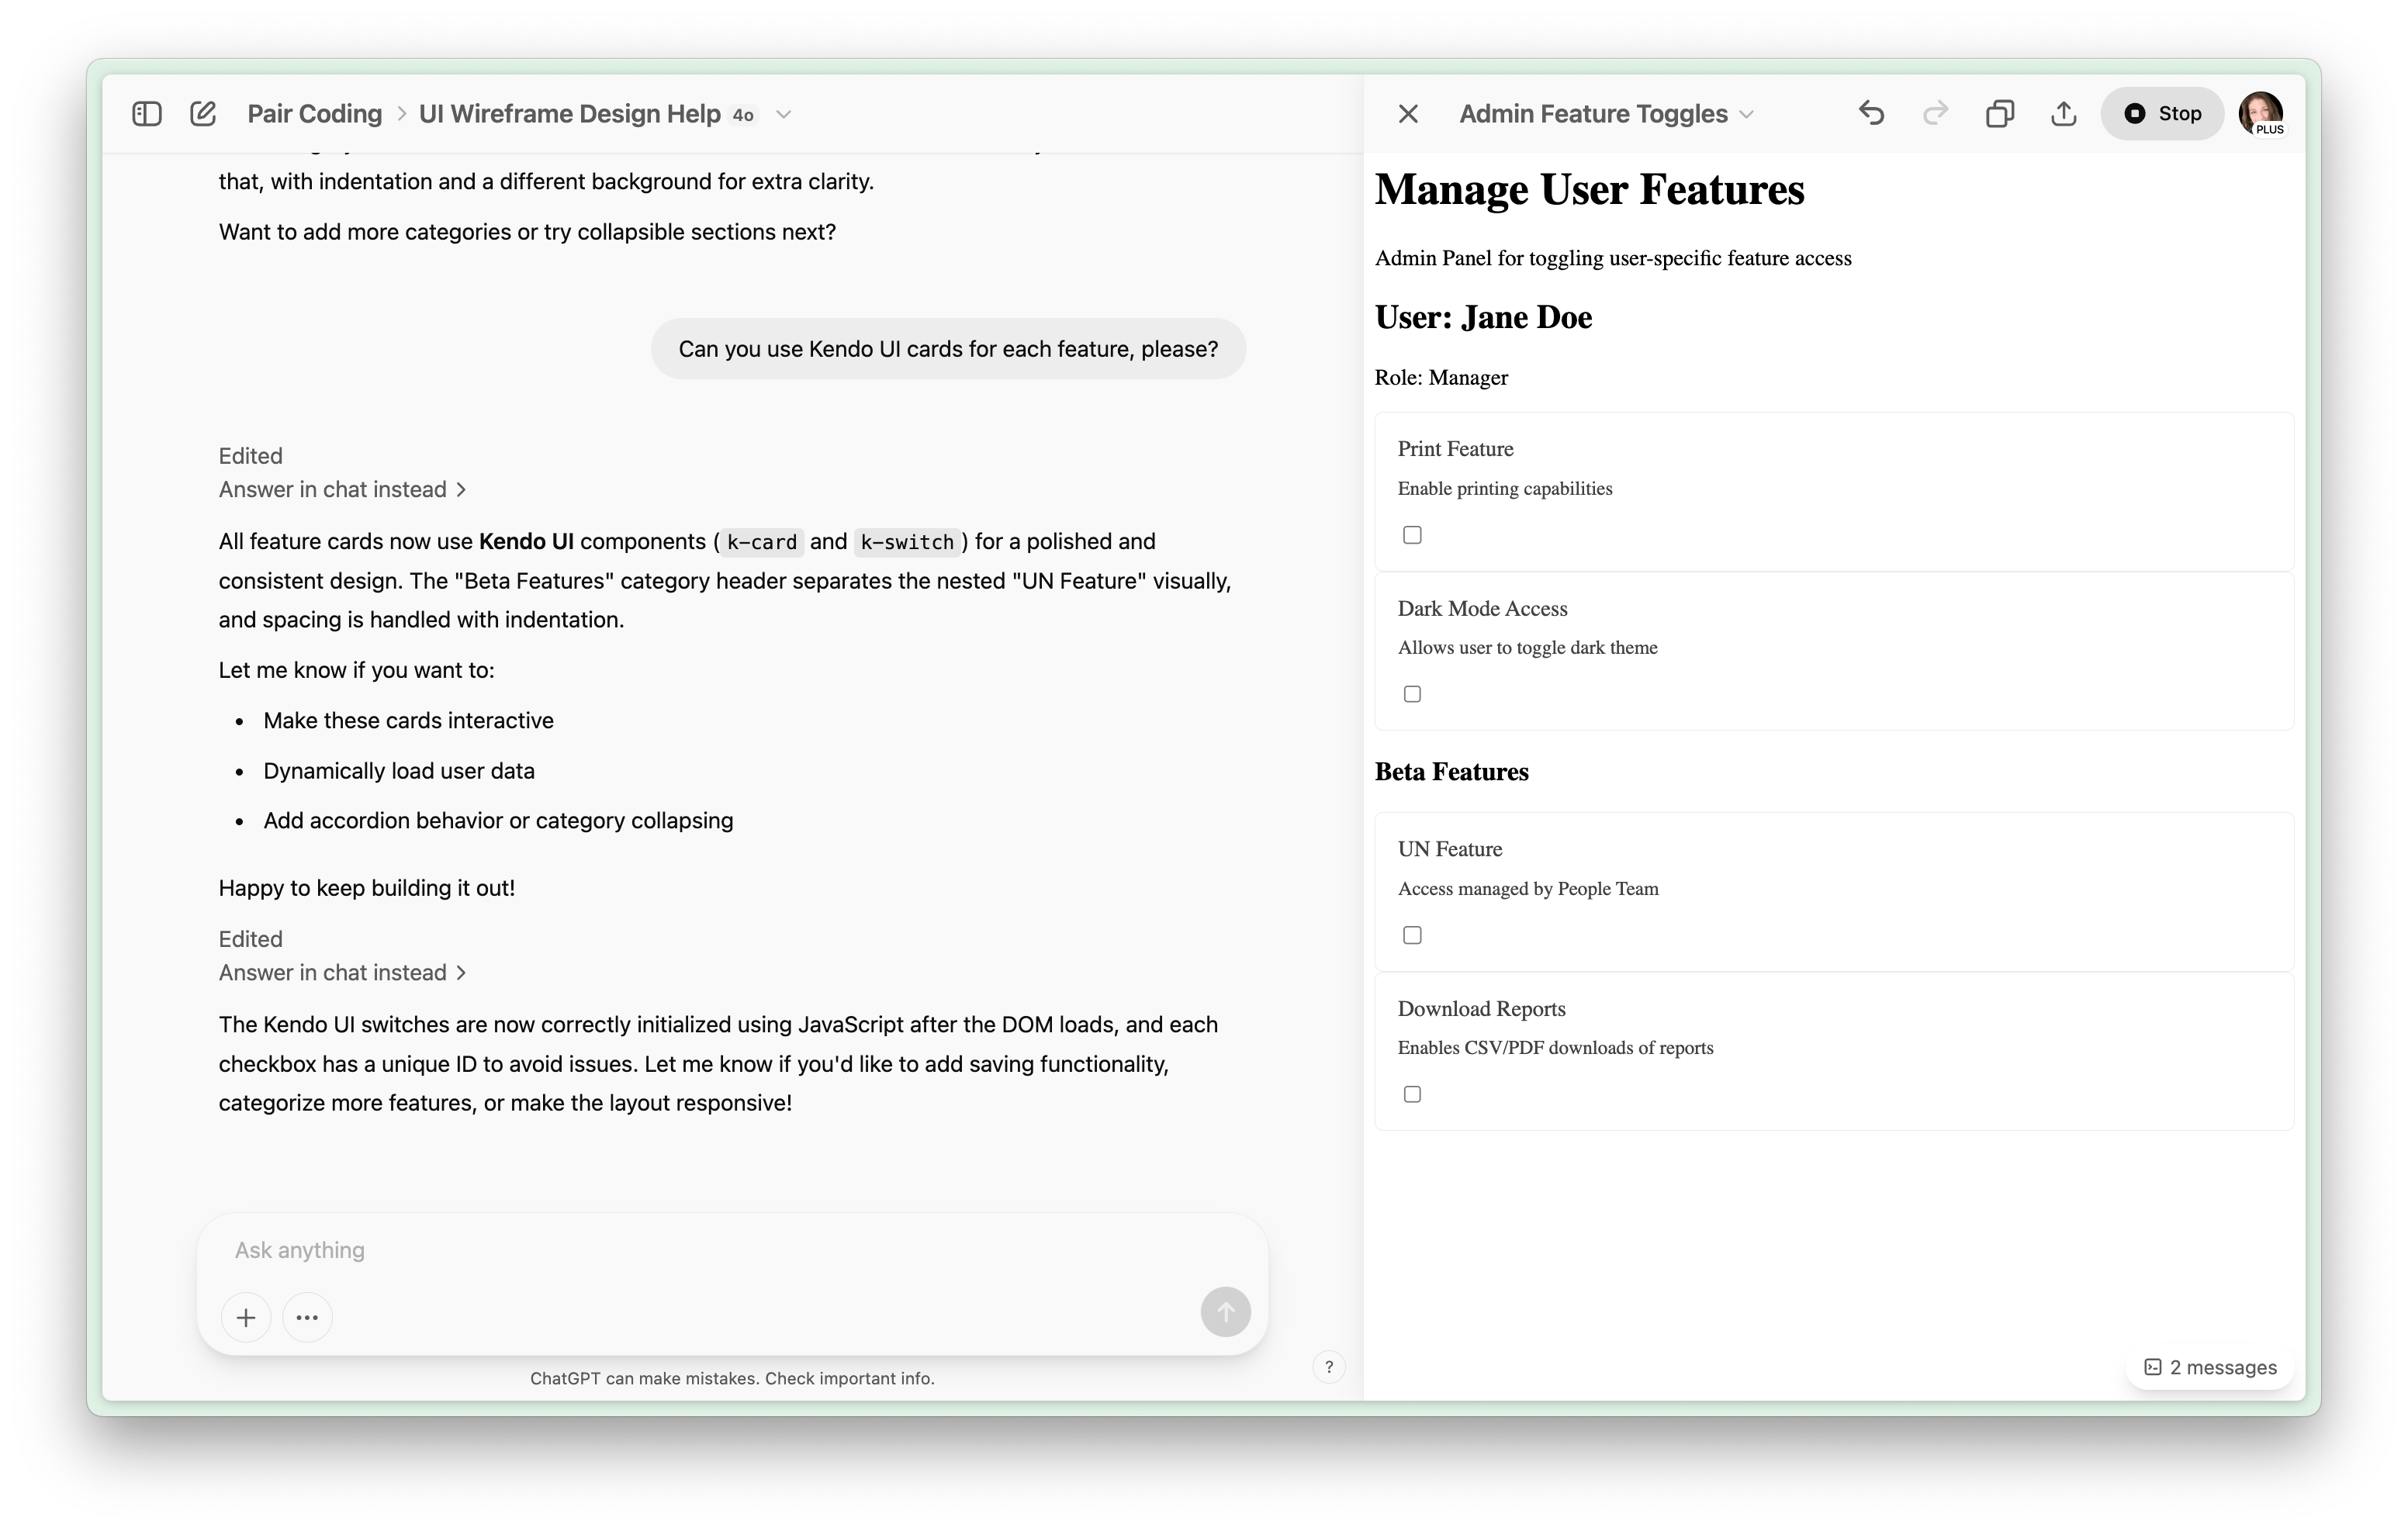
Task: Open more tools ellipsis button
Action: 307,1317
